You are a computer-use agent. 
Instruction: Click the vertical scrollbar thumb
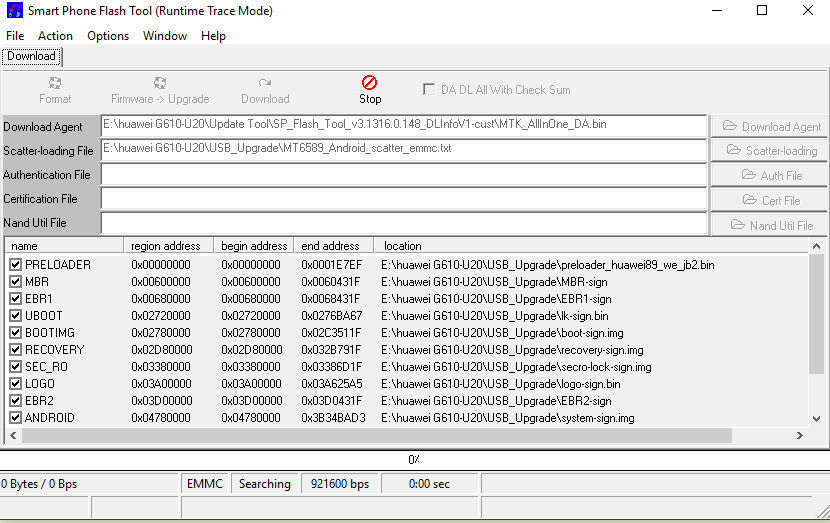click(816, 314)
